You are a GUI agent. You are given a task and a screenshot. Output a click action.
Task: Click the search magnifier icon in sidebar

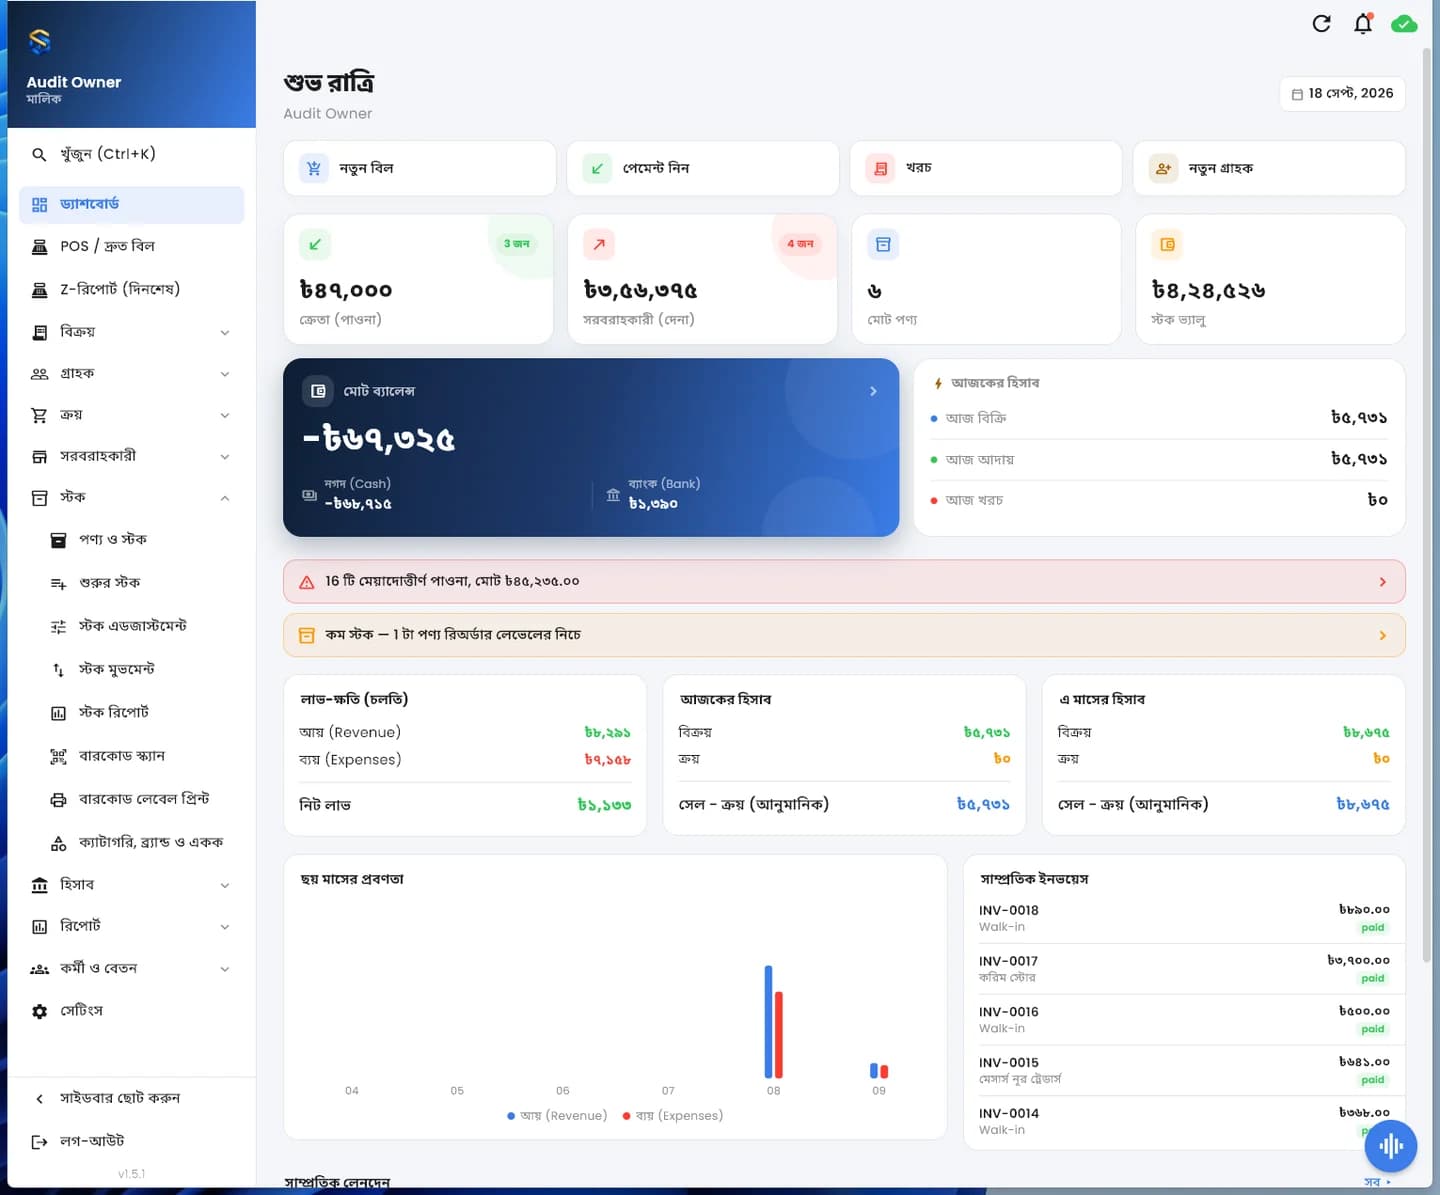tap(39, 154)
